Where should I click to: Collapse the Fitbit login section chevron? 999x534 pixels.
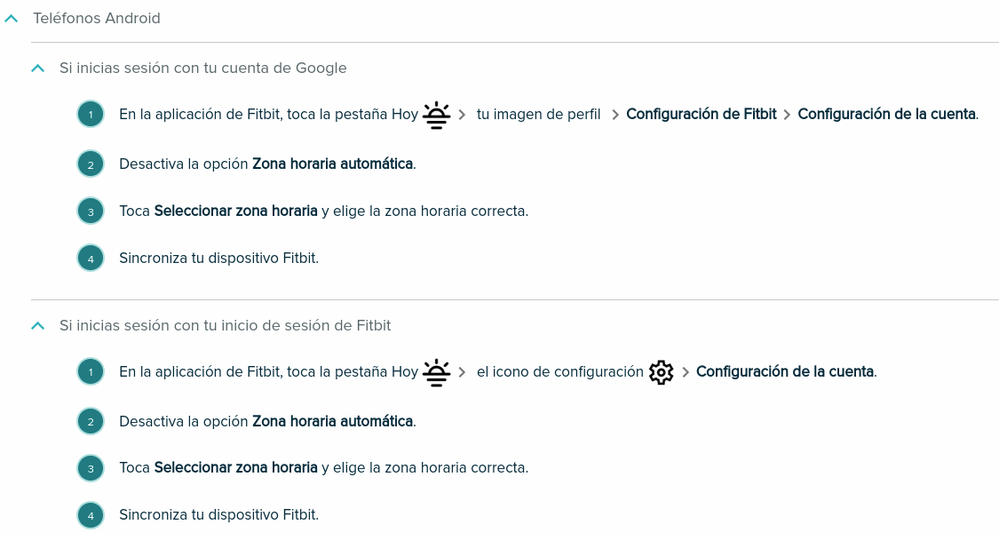[x=38, y=326]
